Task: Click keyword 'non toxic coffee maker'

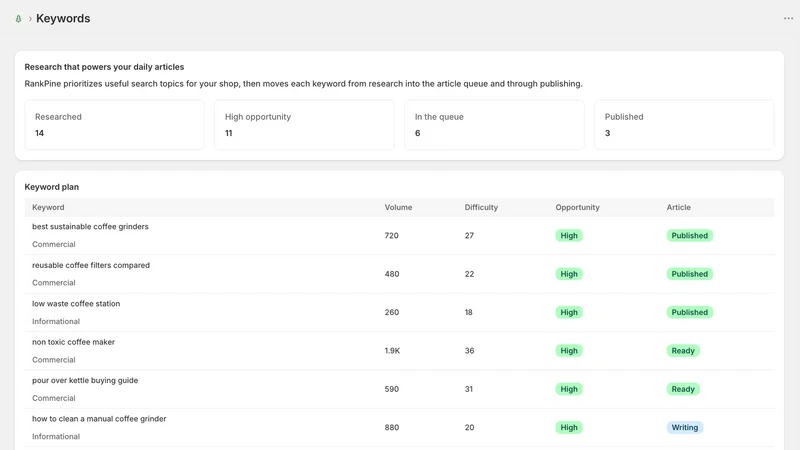Action: point(73,342)
